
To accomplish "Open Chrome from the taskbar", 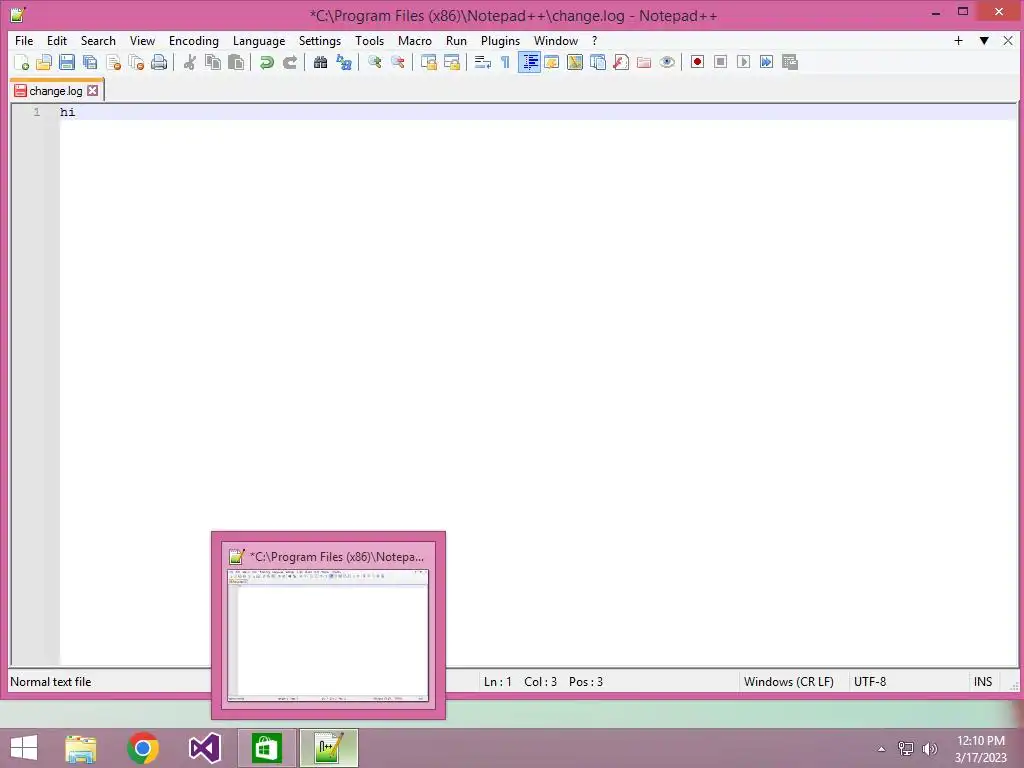I will pyautogui.click(x=143, y=748).
